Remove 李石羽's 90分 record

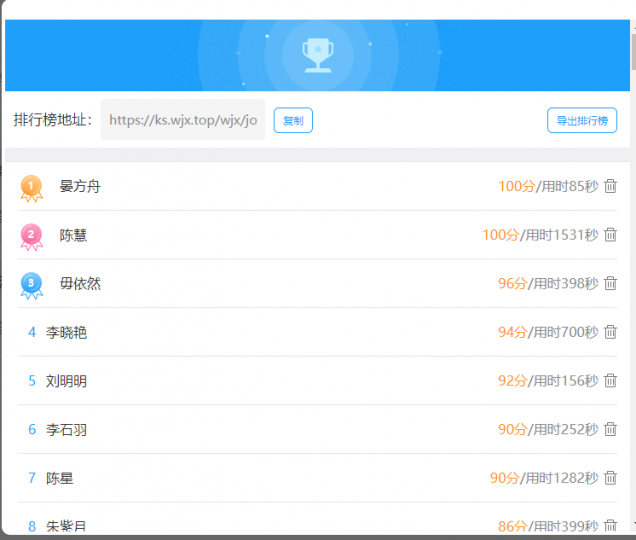click(610, 429)
